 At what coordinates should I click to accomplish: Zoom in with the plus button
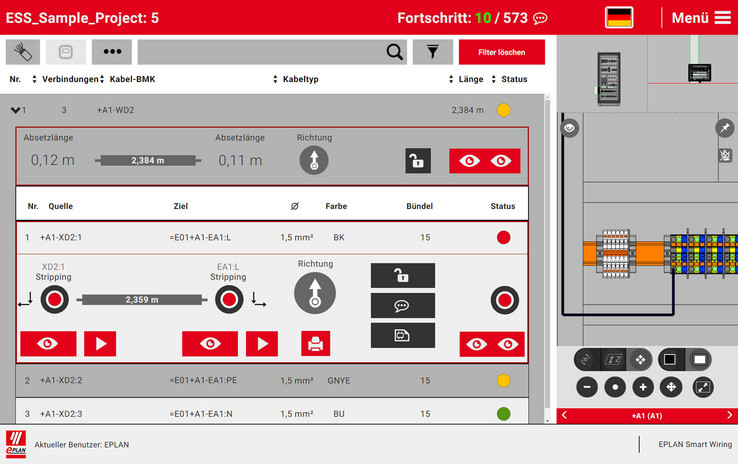[643, 387]
